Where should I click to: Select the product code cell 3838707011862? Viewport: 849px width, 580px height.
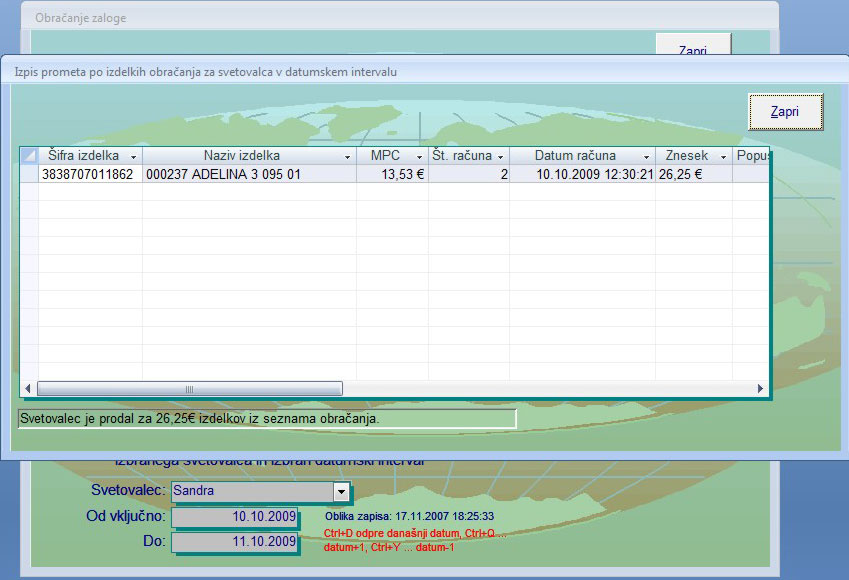point(88,174)
